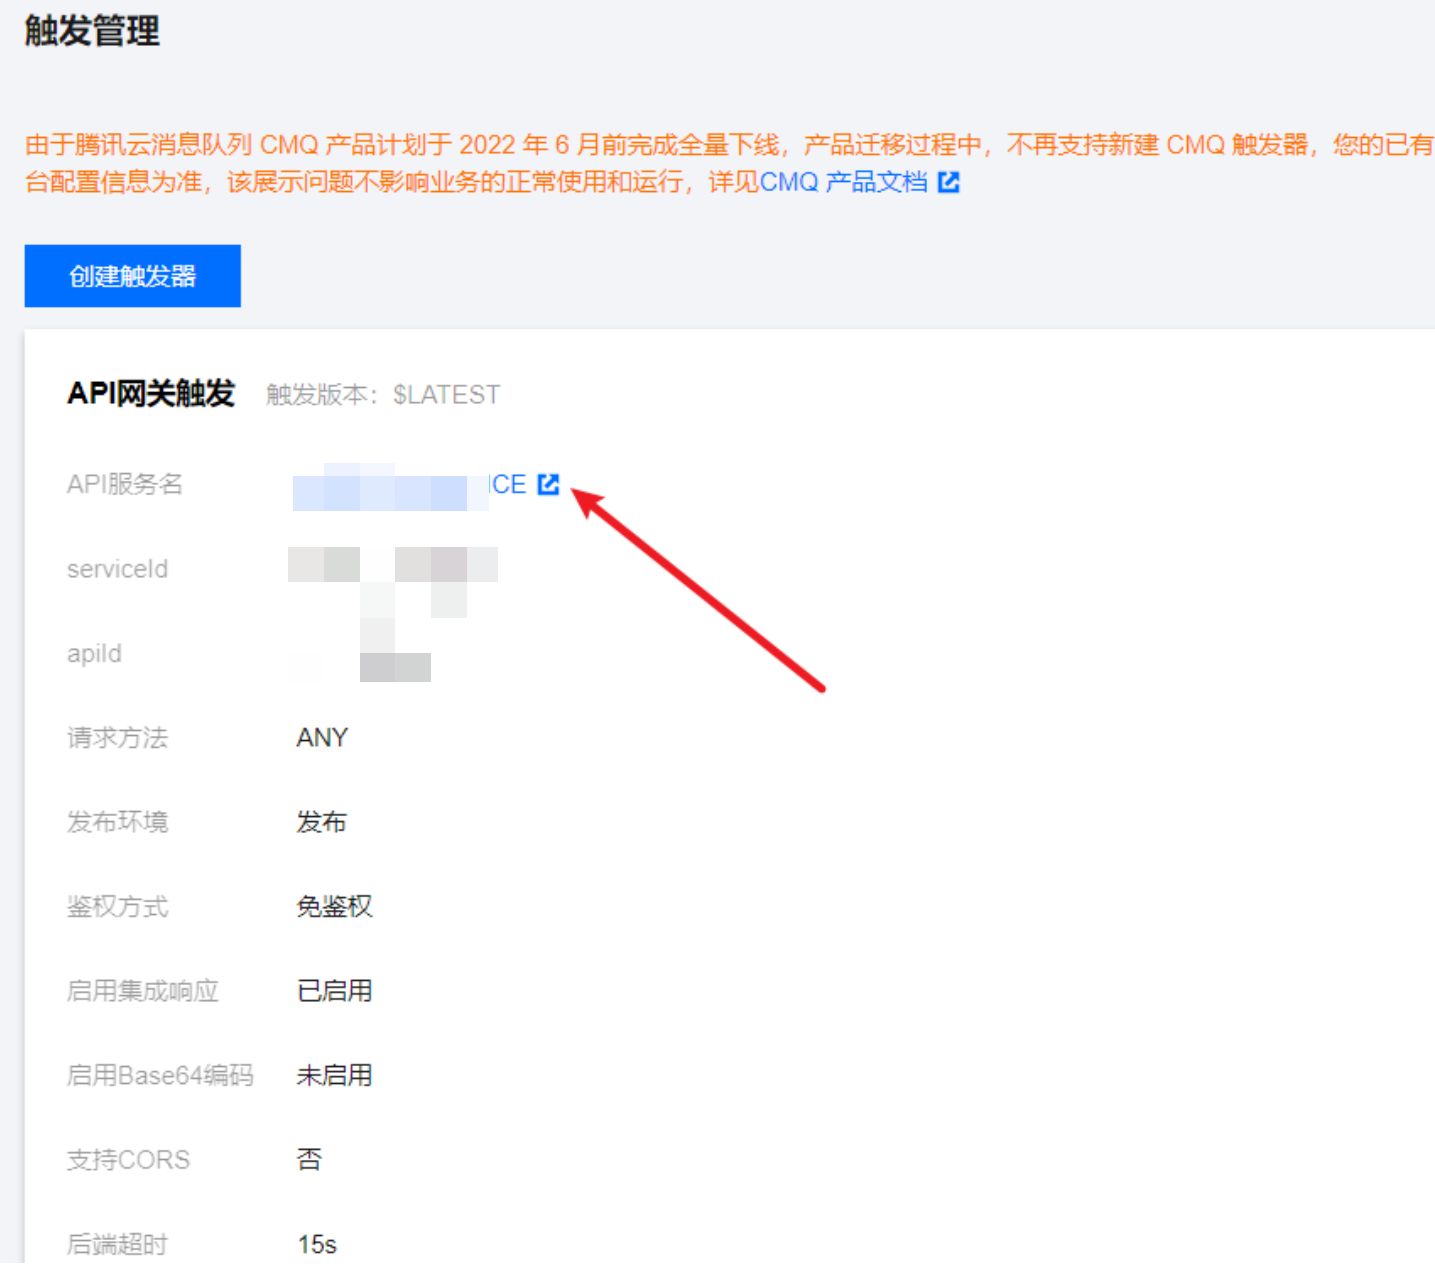Select the 15s backend timeout value
This screenshot has width=1435, height=1273.
click(x=317, y=1244)
